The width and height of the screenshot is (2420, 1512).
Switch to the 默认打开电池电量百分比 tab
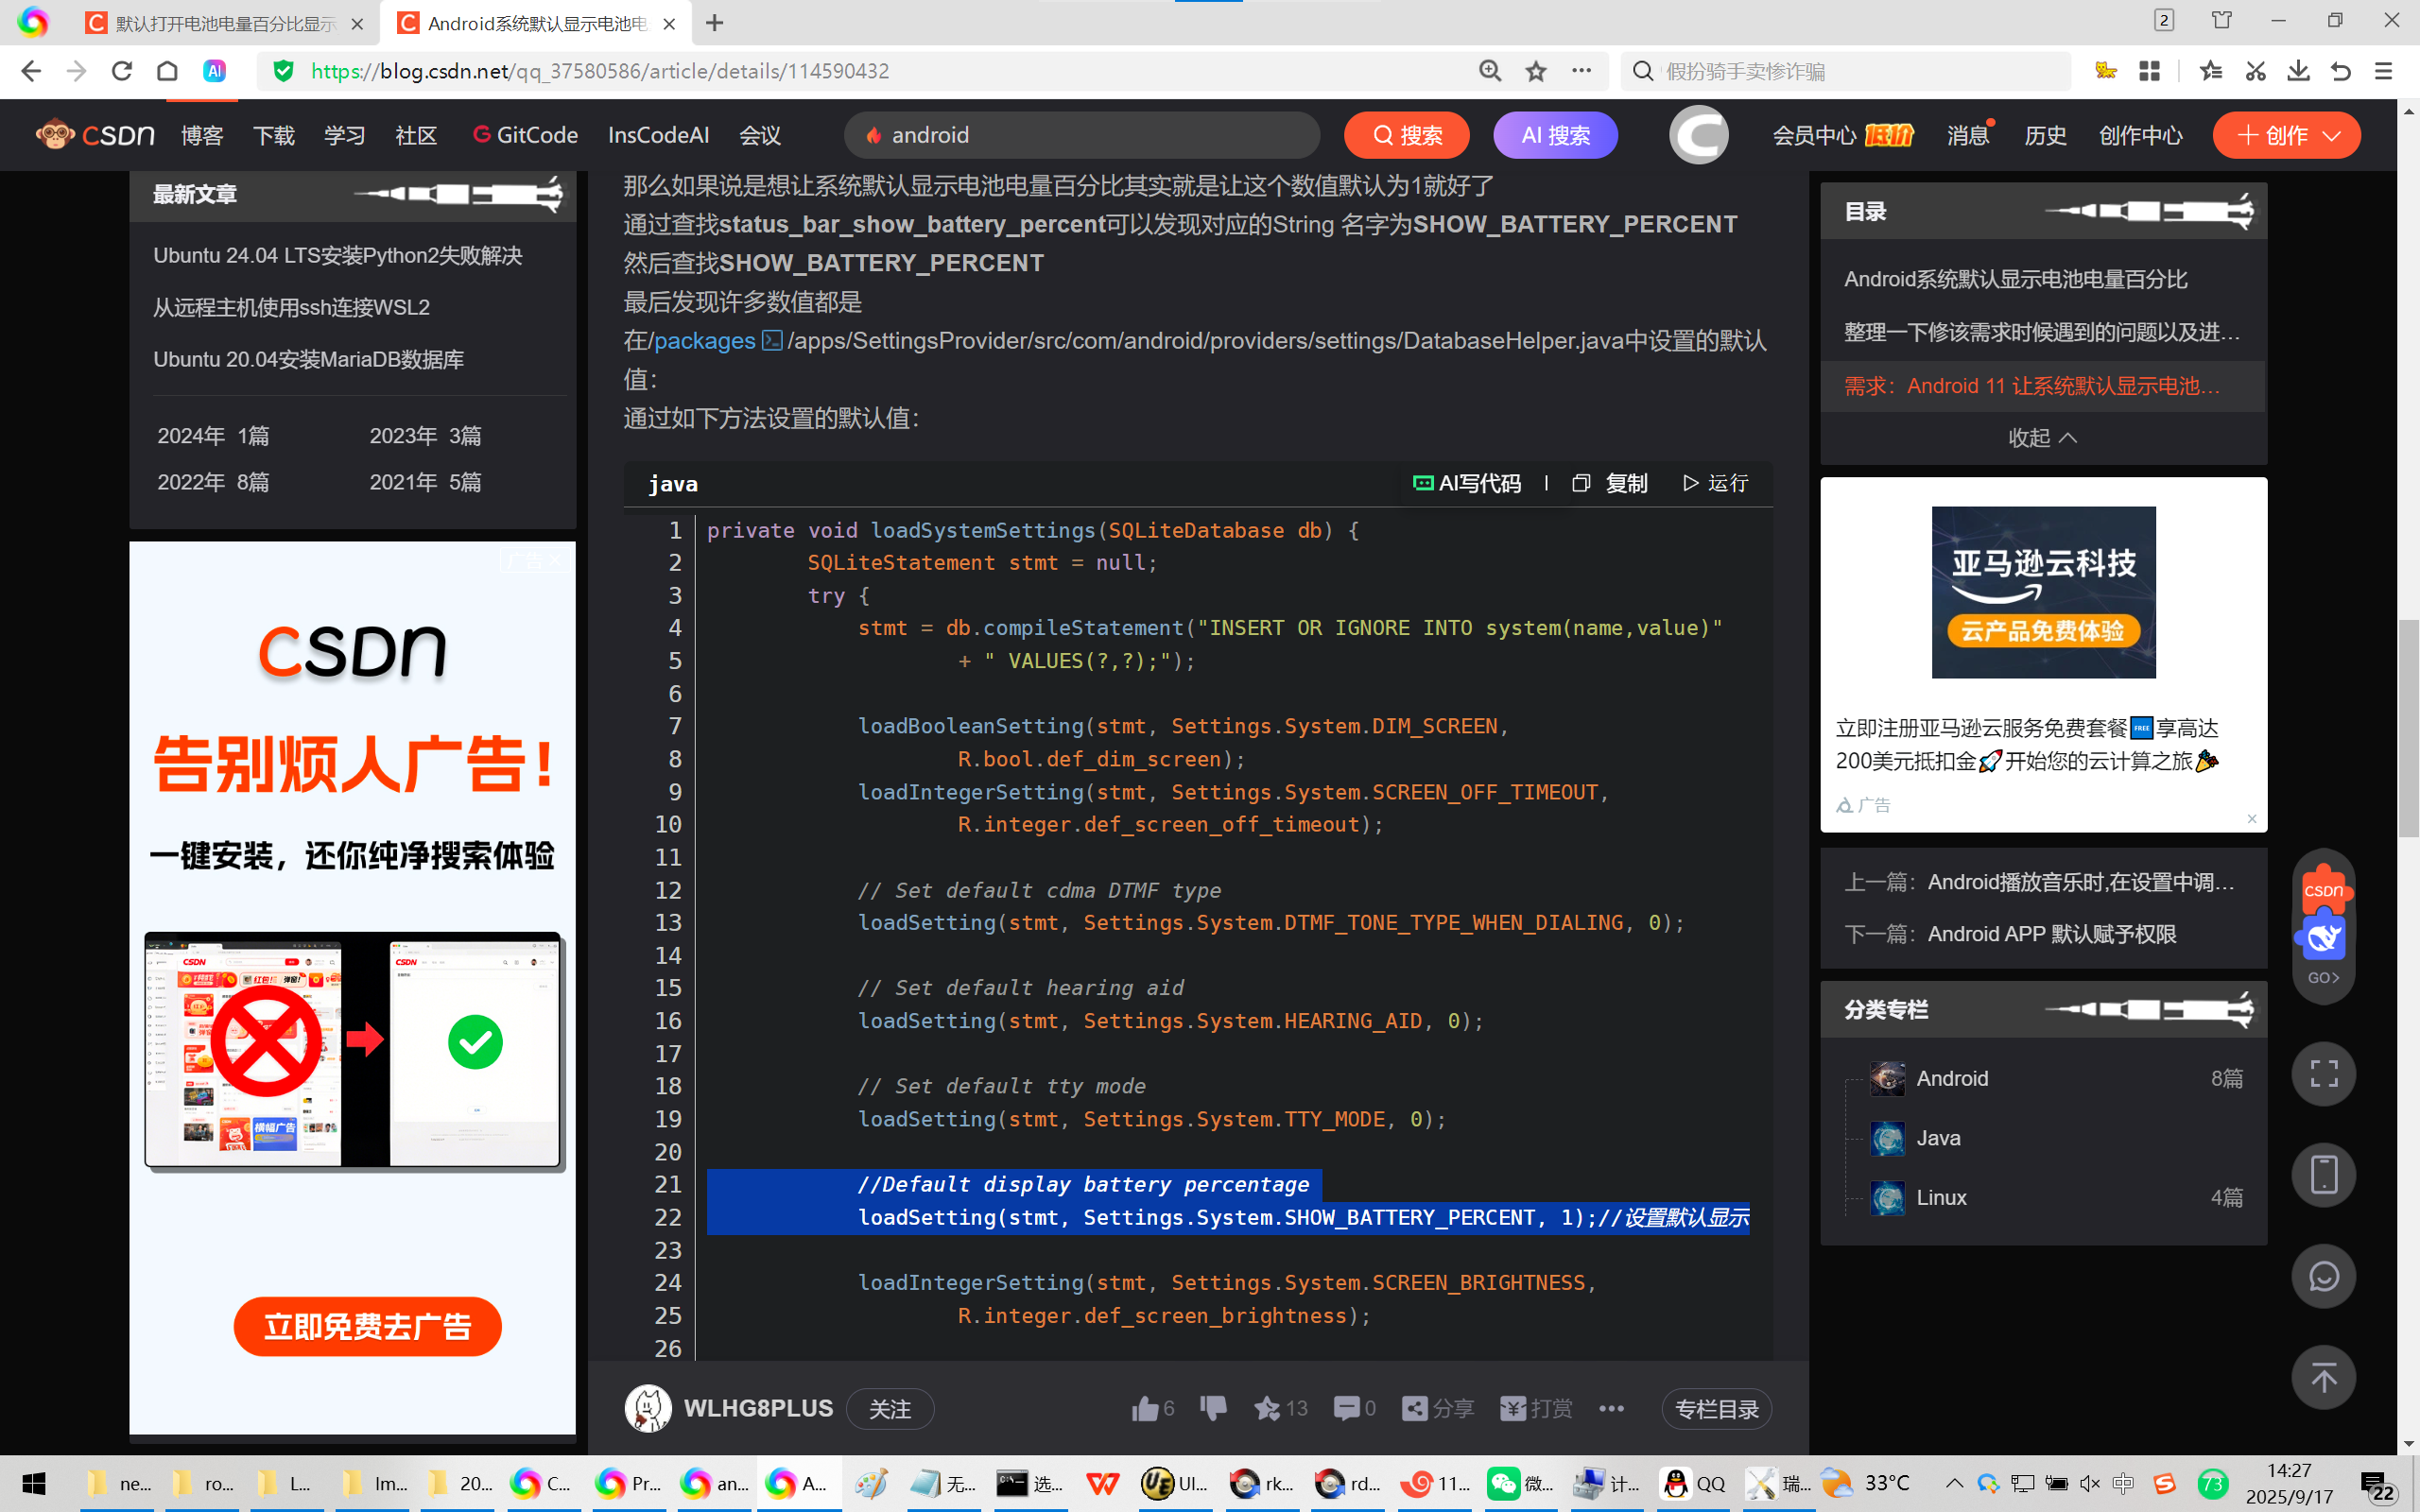[x=224, y=23]
